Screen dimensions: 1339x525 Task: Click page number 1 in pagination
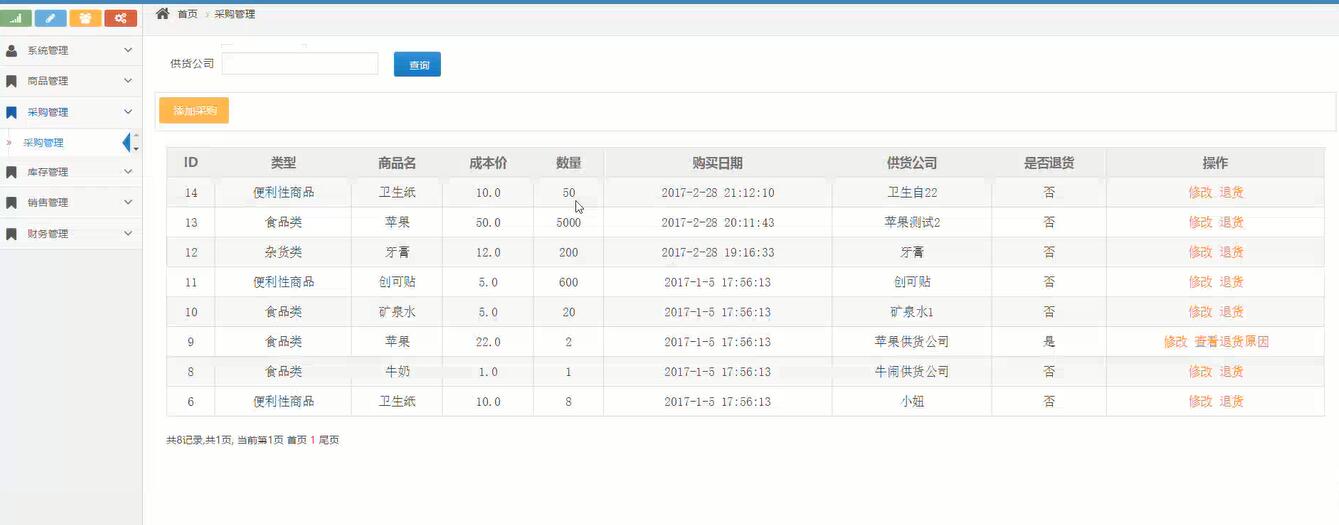click(313, 440)
